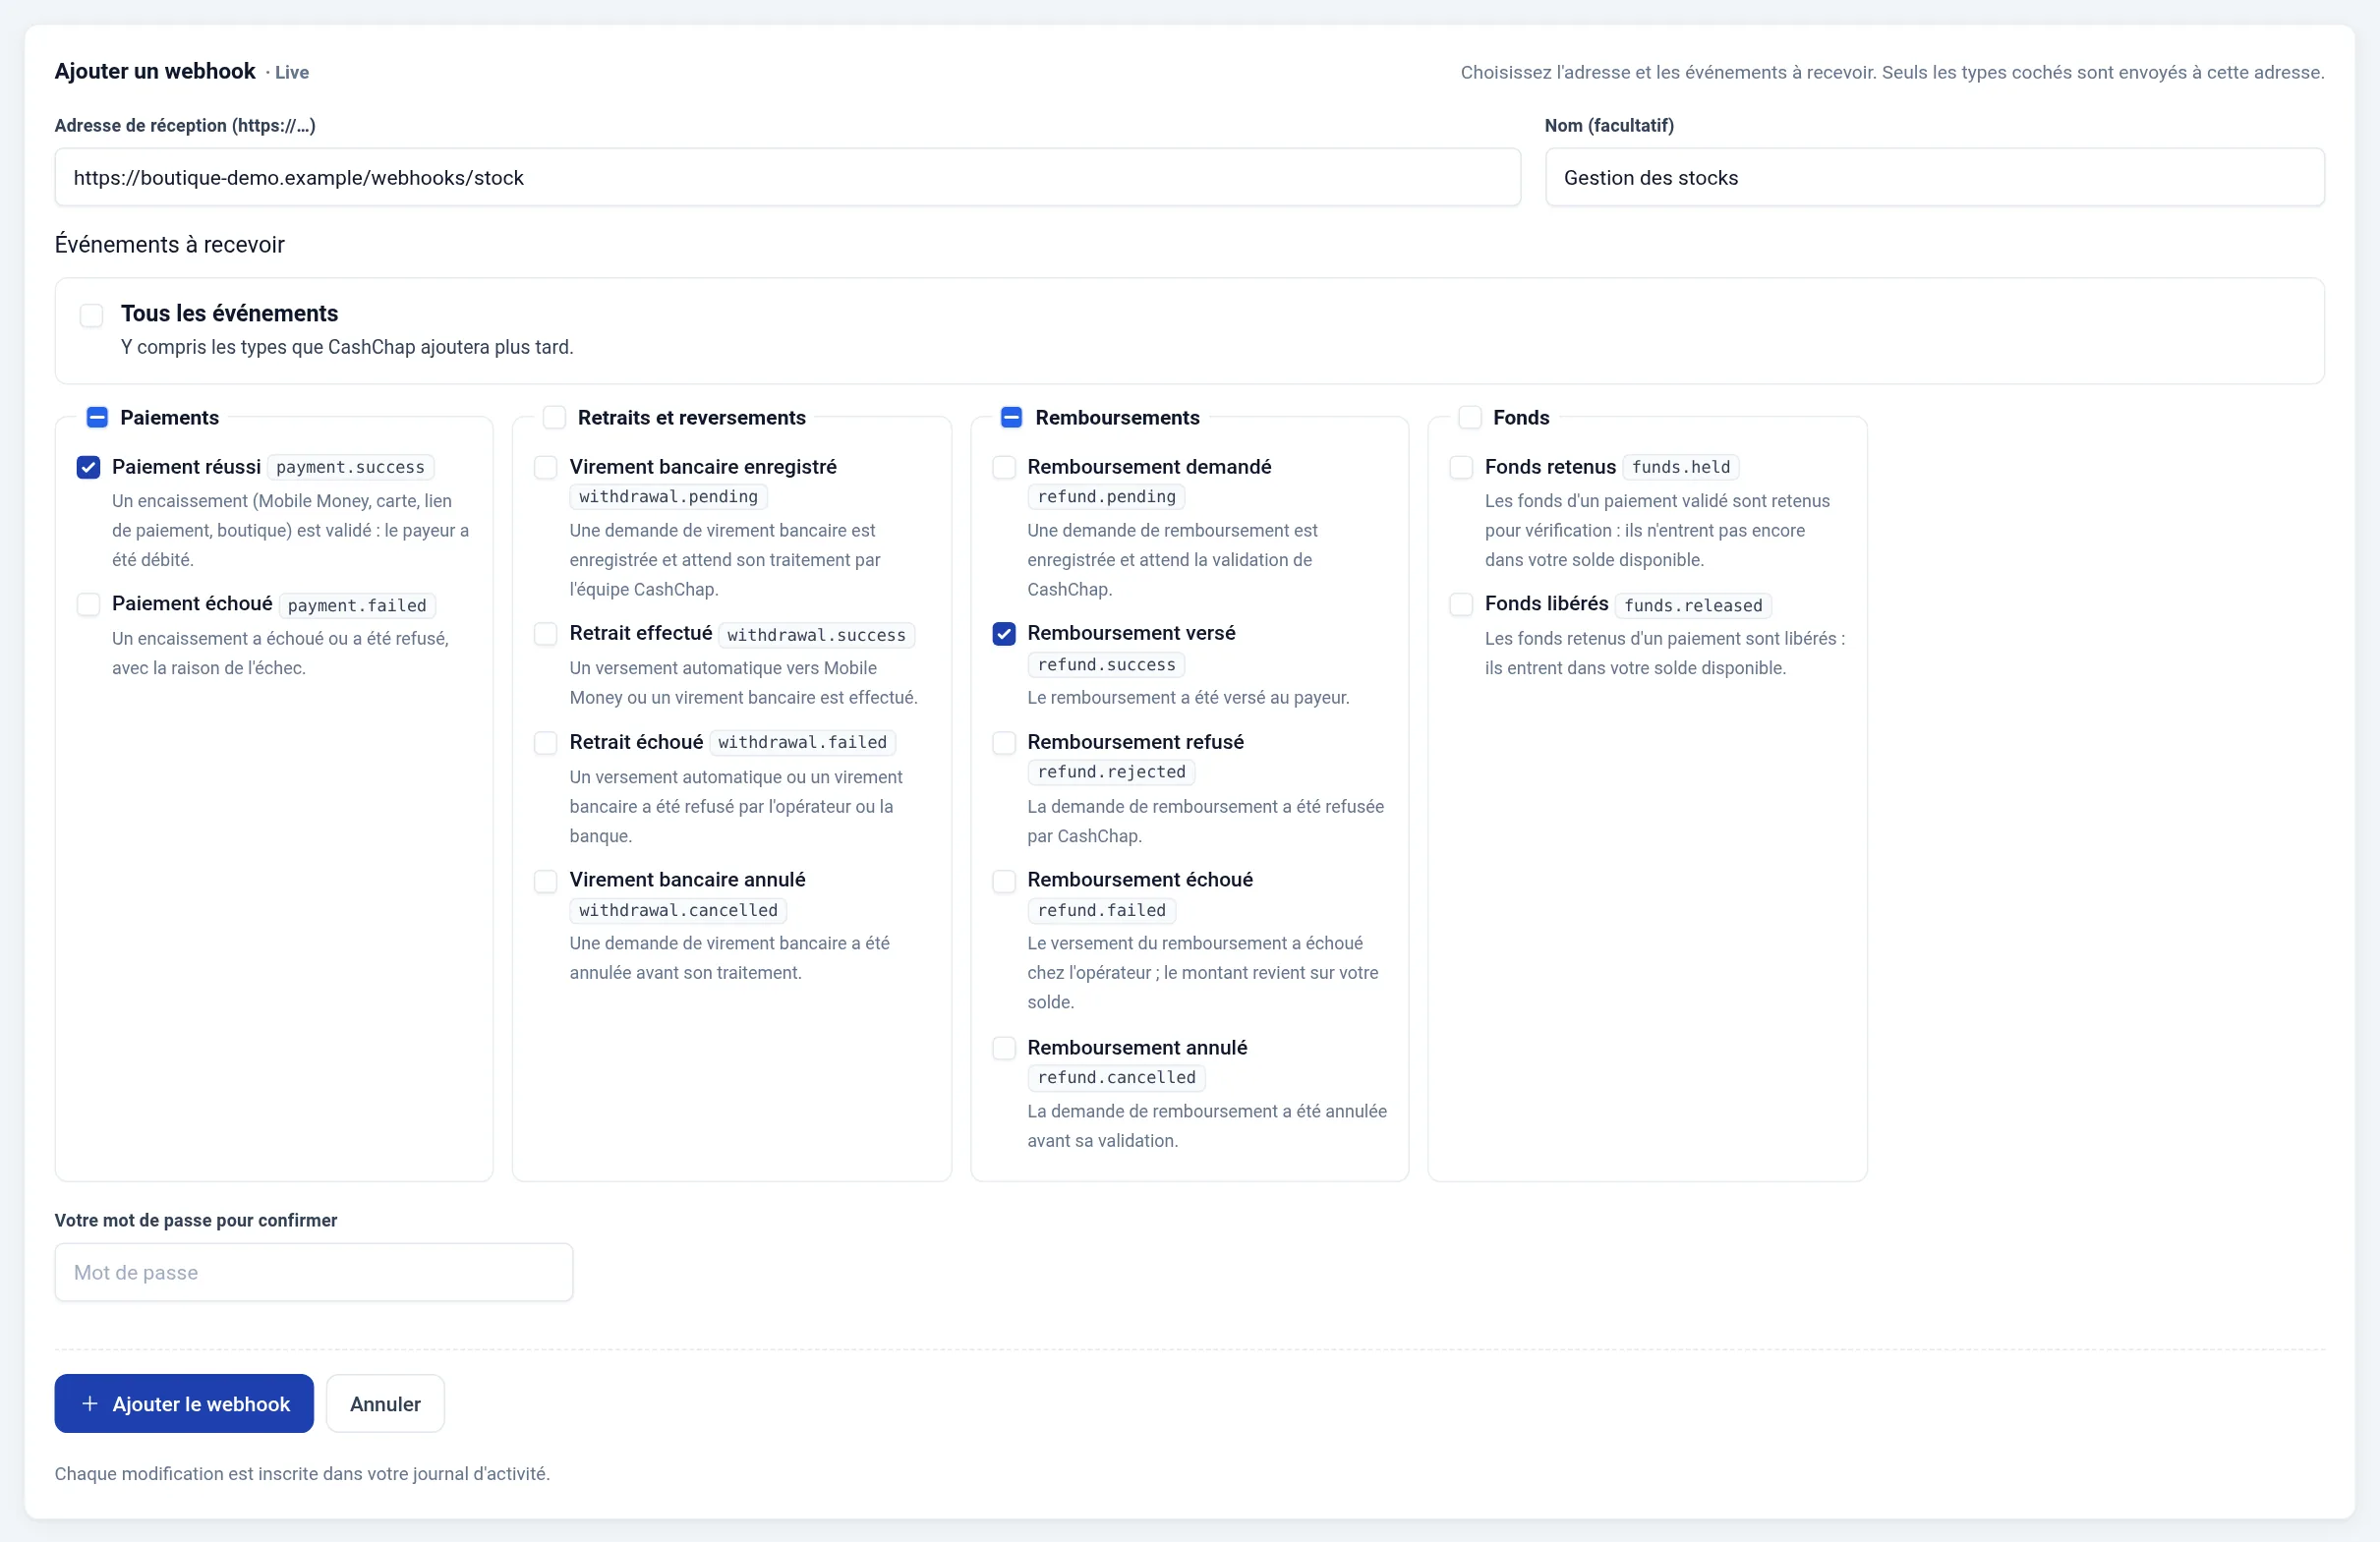Uncheck Remboursement versé event
Viewport: 2380px width, 1542px height.
point(1004,634)
